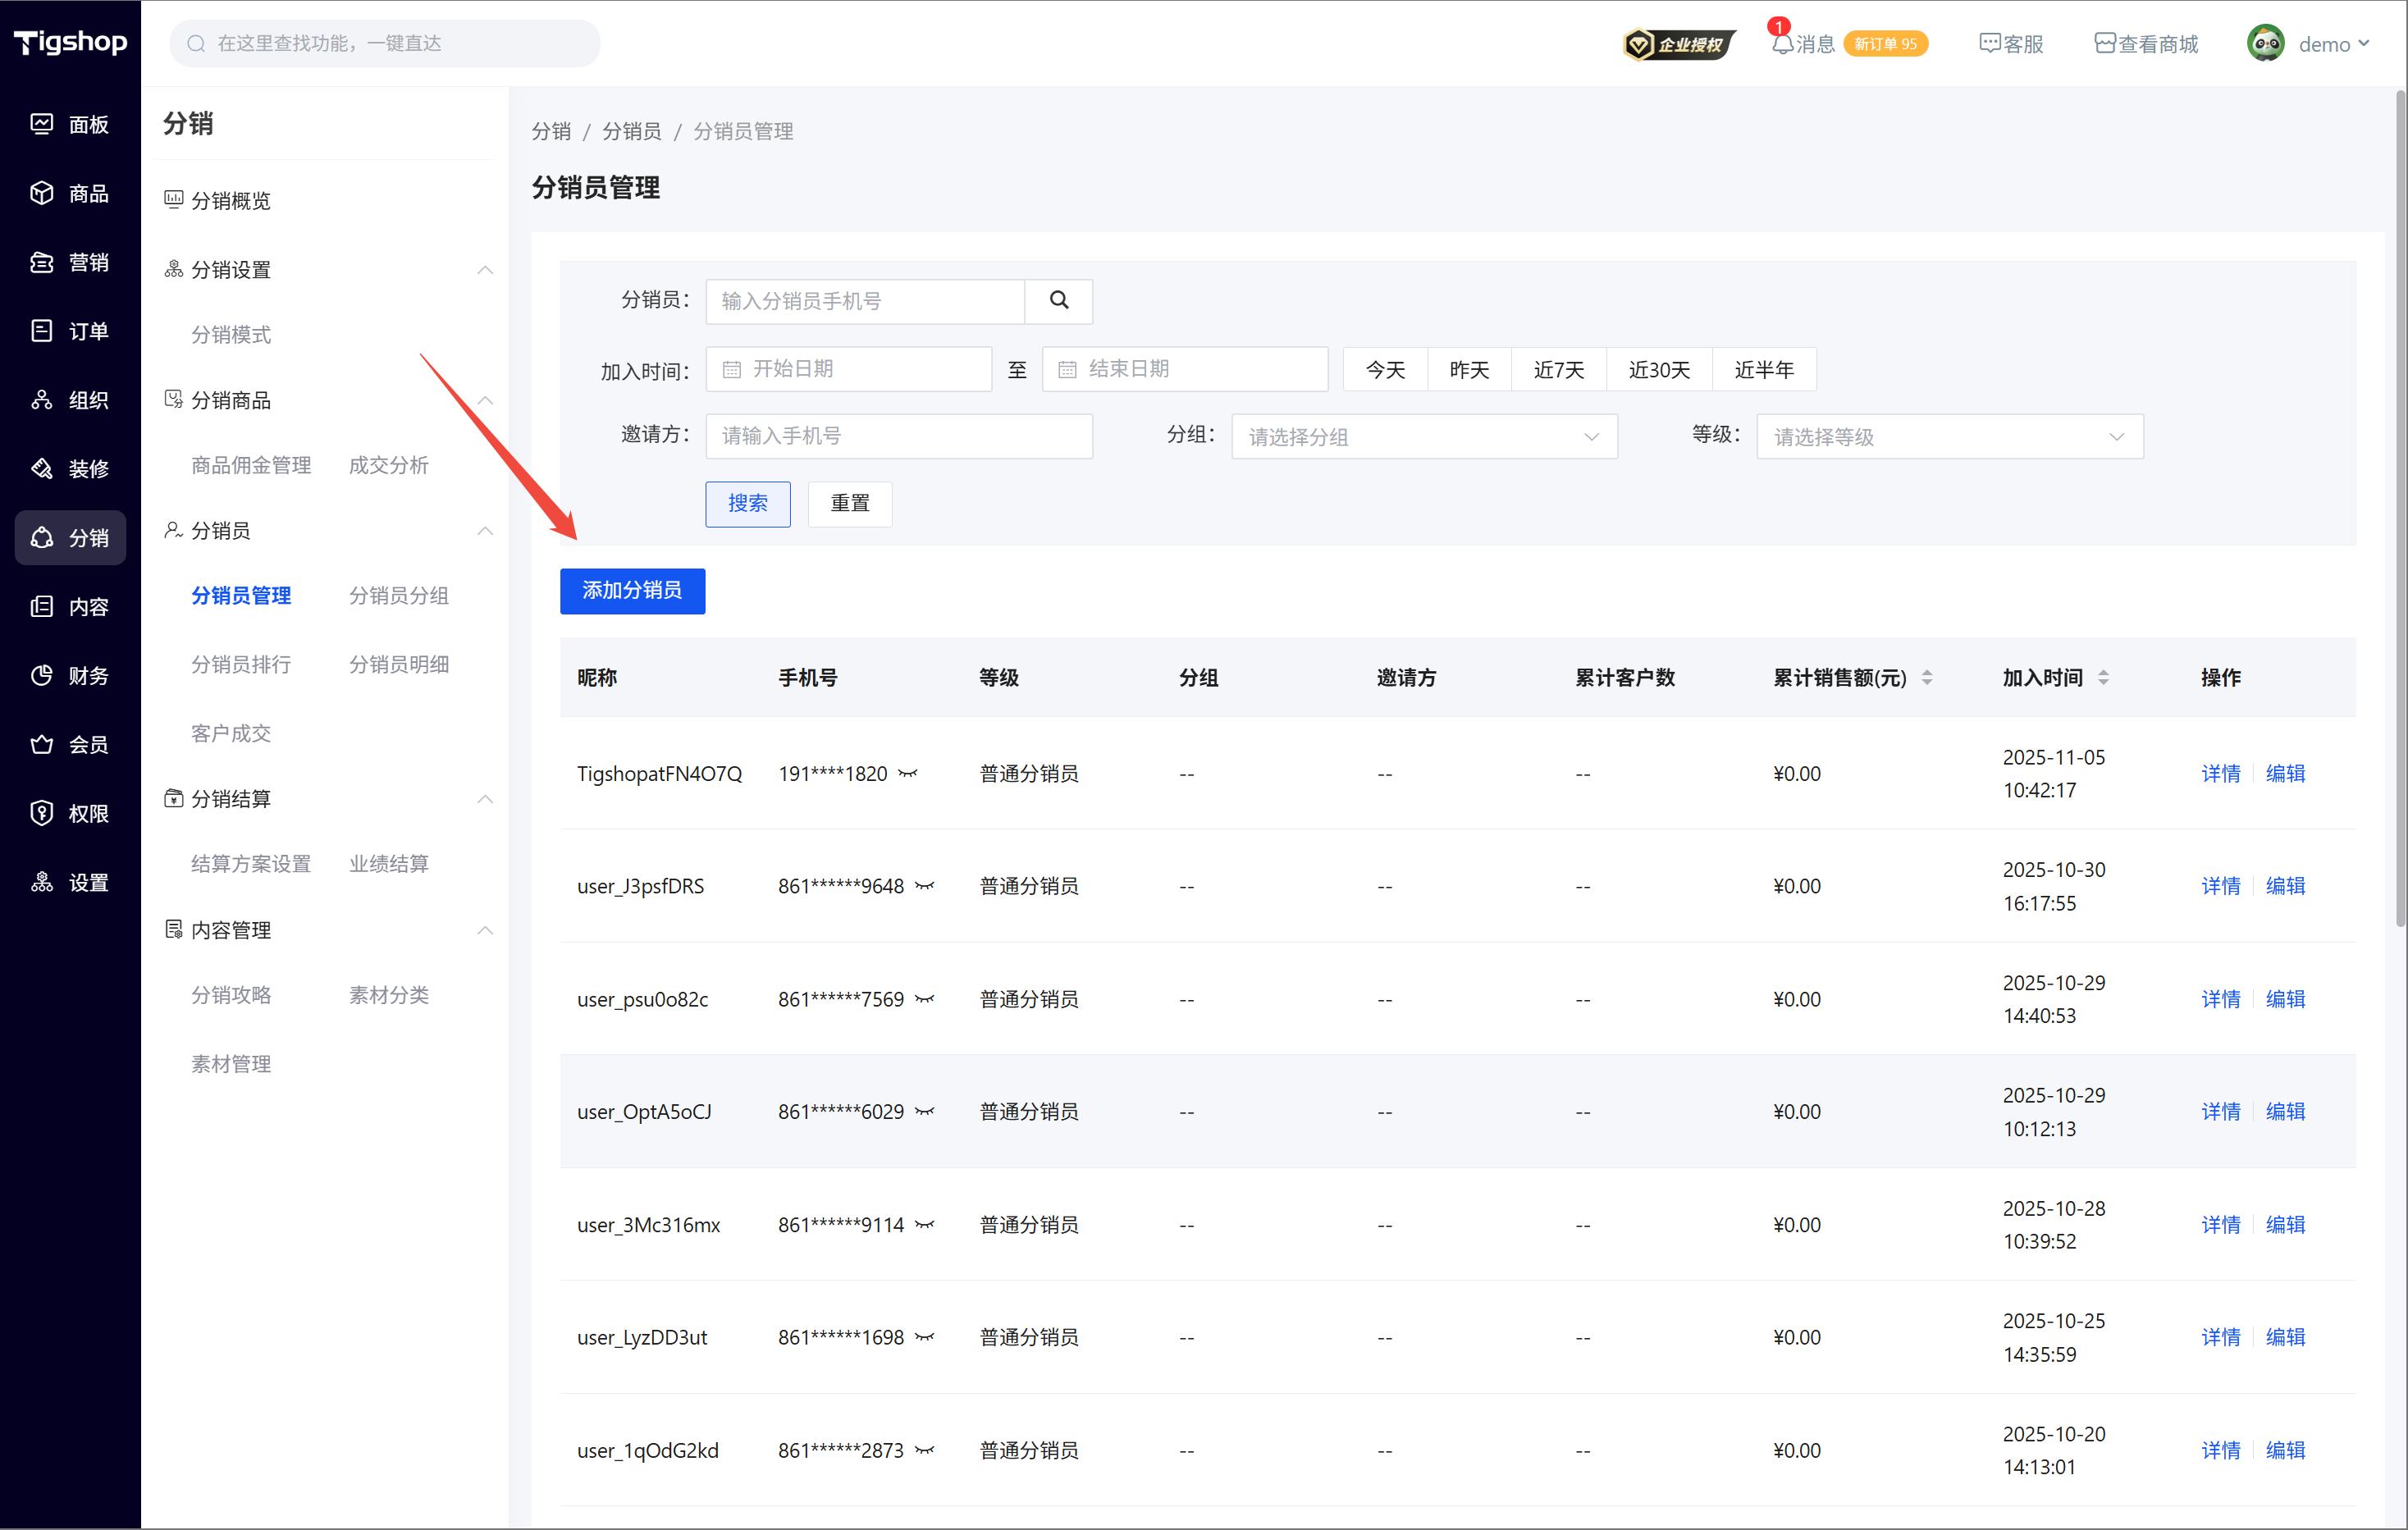
Task: Collapse the 分销设置 menu section
Action: click(485, 270)
